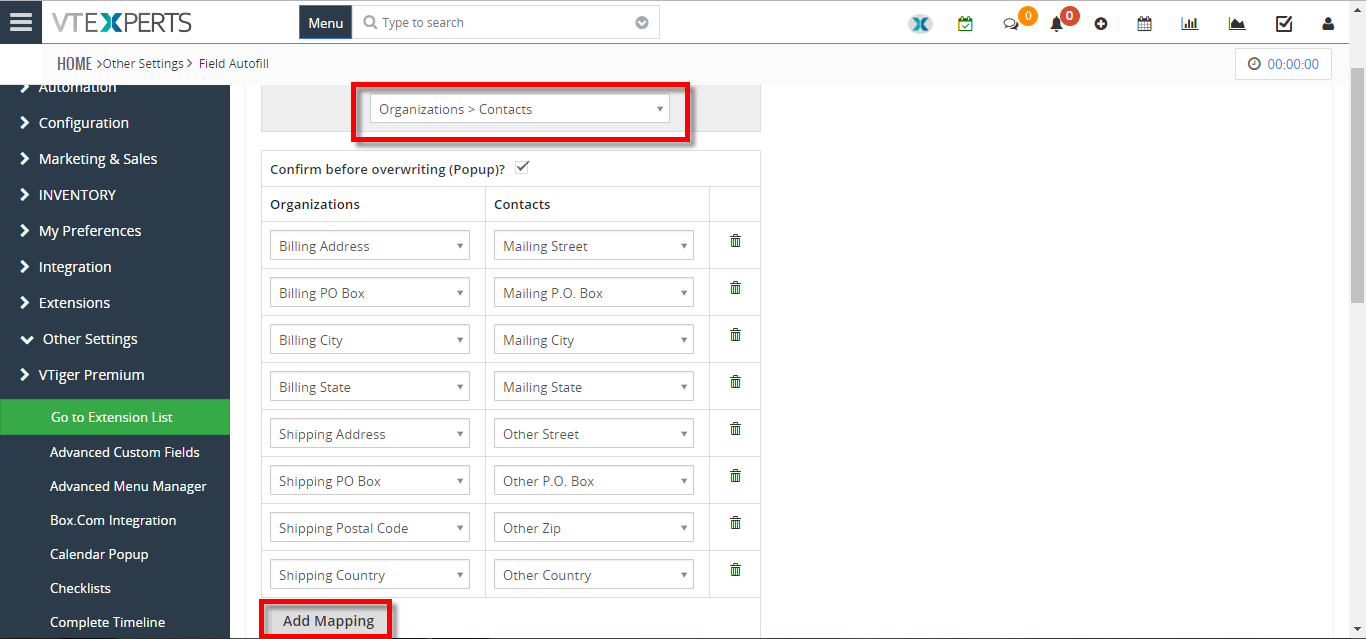Open the Mailing P.O. Box dropdown
This screenshot has height=639, width=1366.
tap(594, 293)
